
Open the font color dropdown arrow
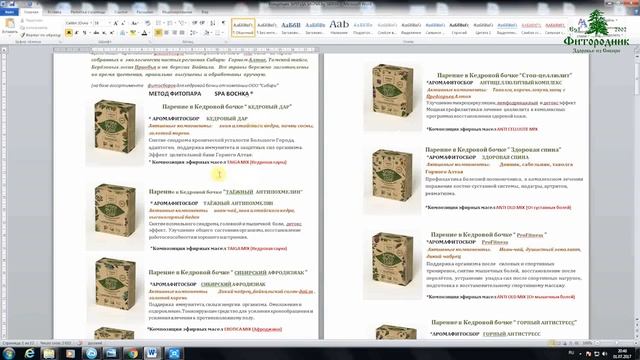pos(149,33)
